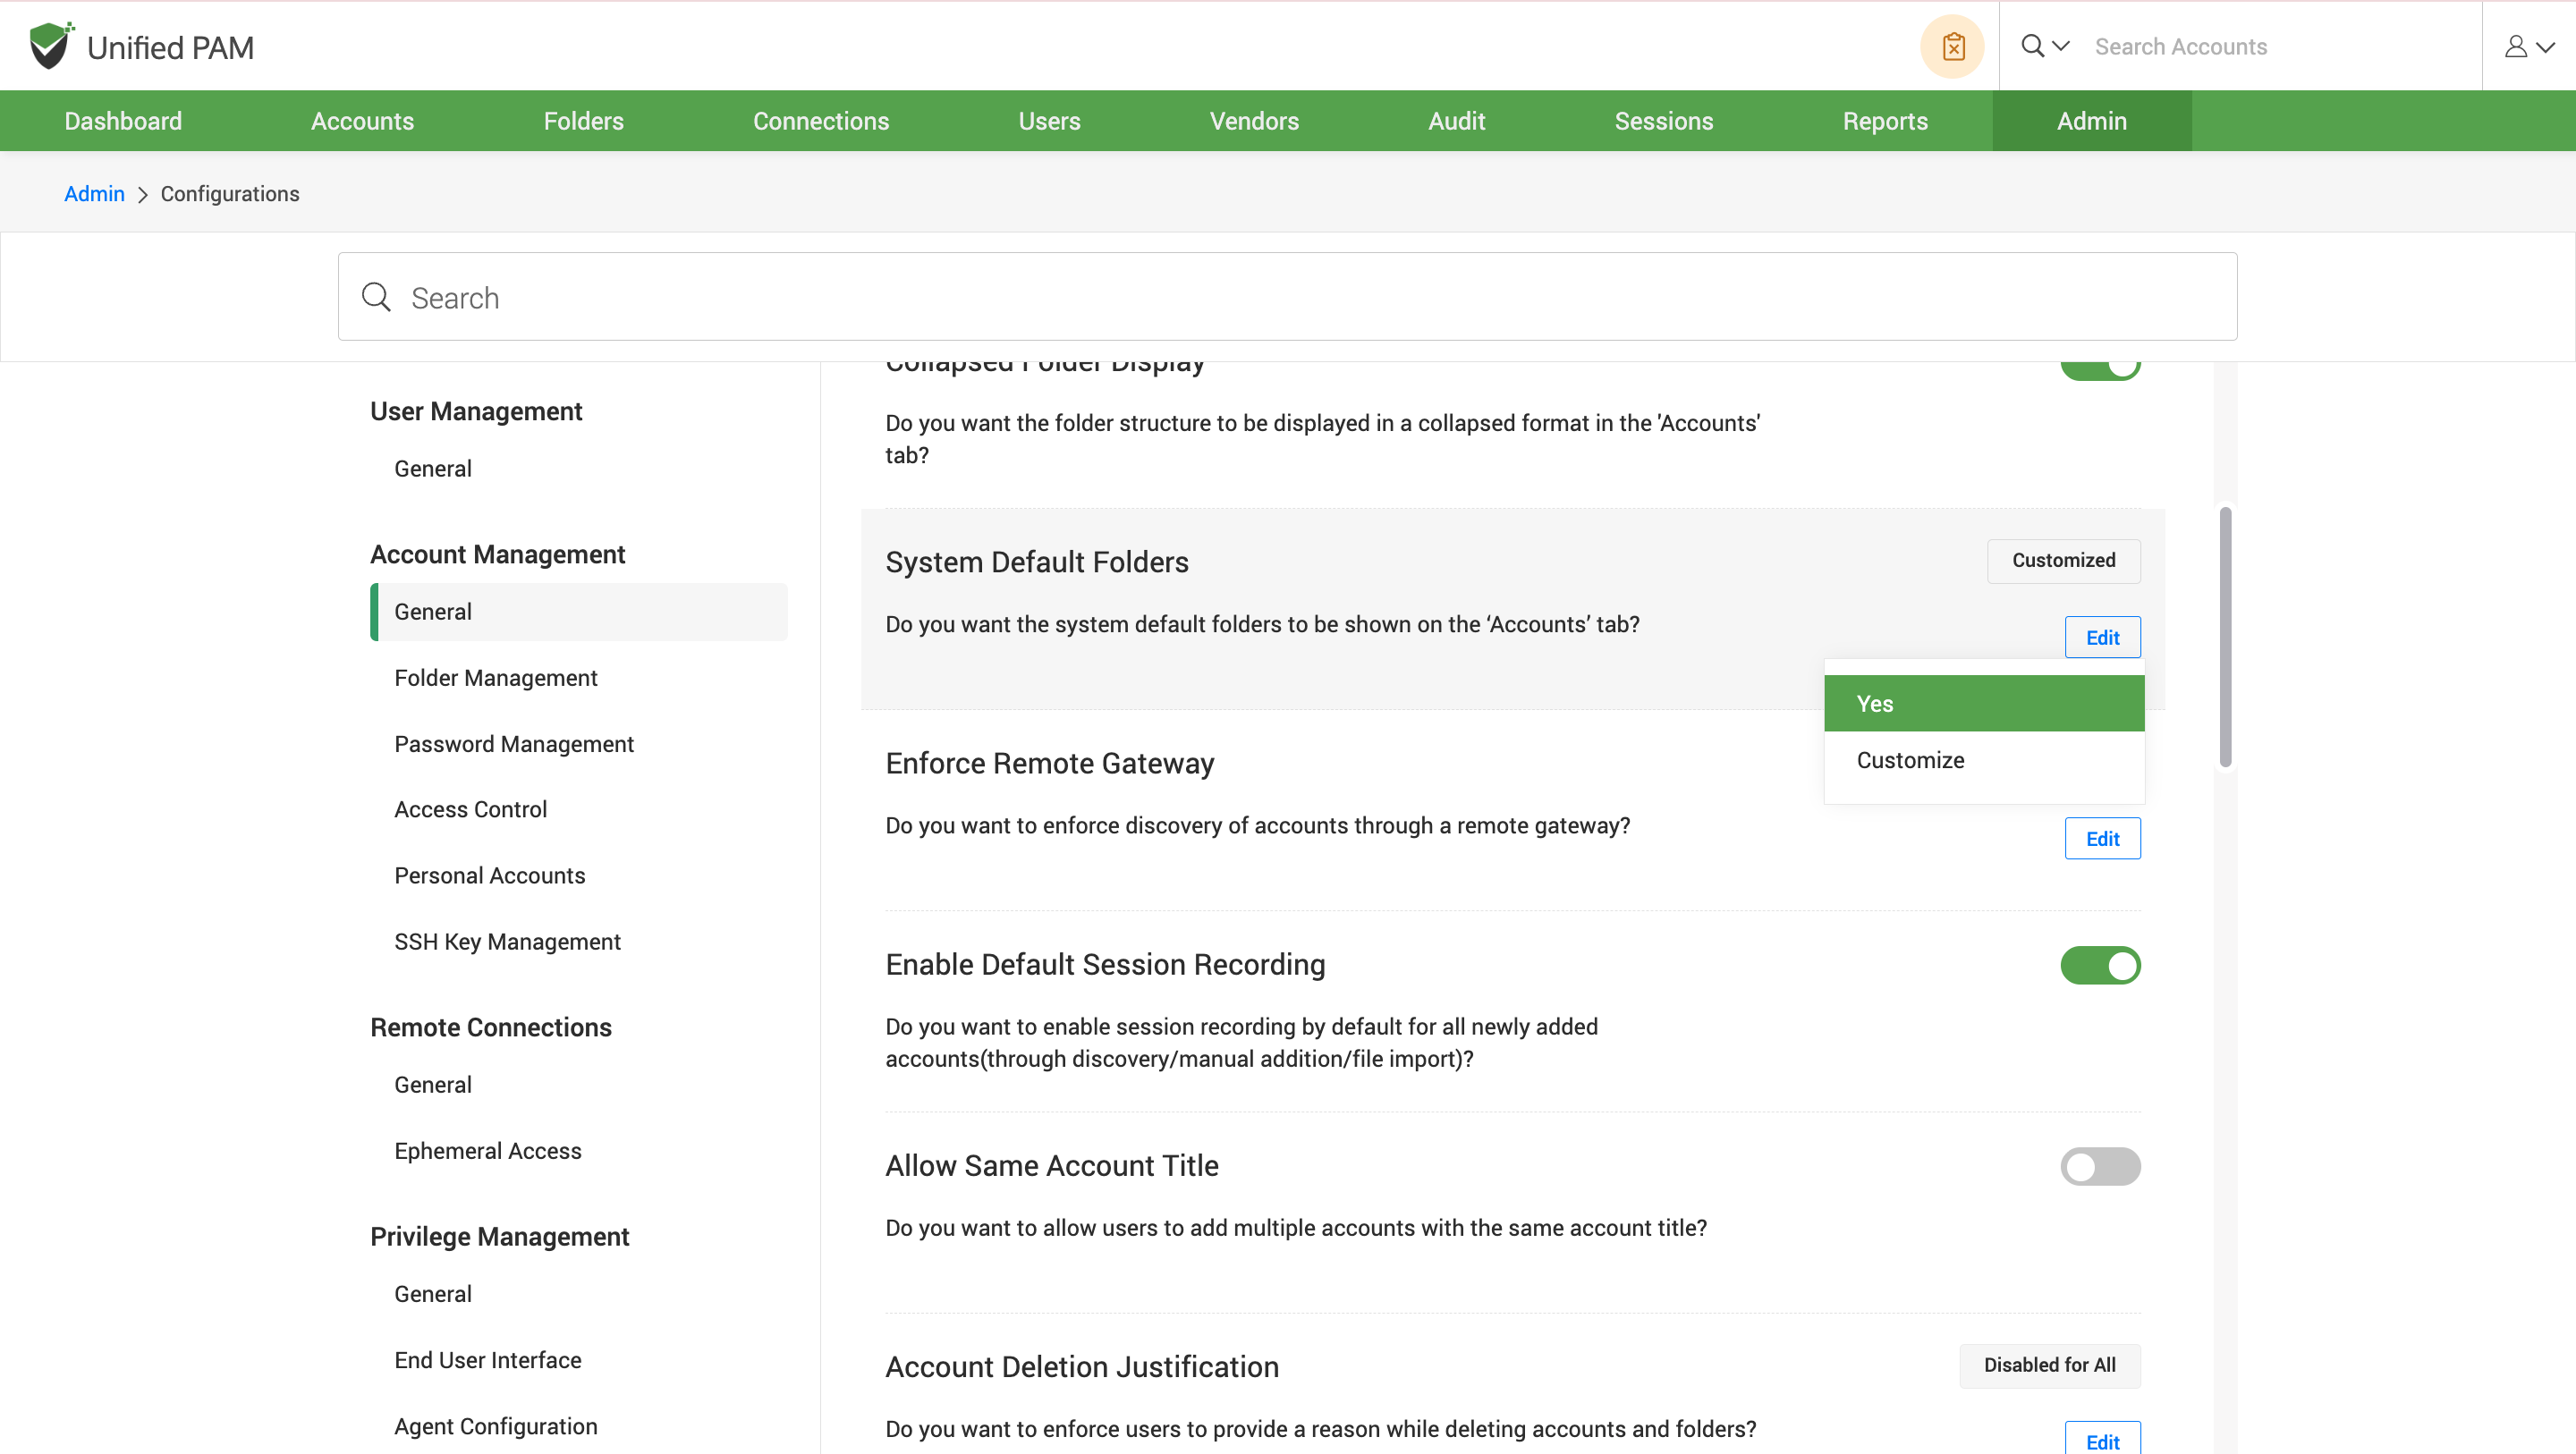The width and height of the screenshot is (2576, 1454).
Task: Select Yes in the dropdown list
Action: click(1983, 703)
